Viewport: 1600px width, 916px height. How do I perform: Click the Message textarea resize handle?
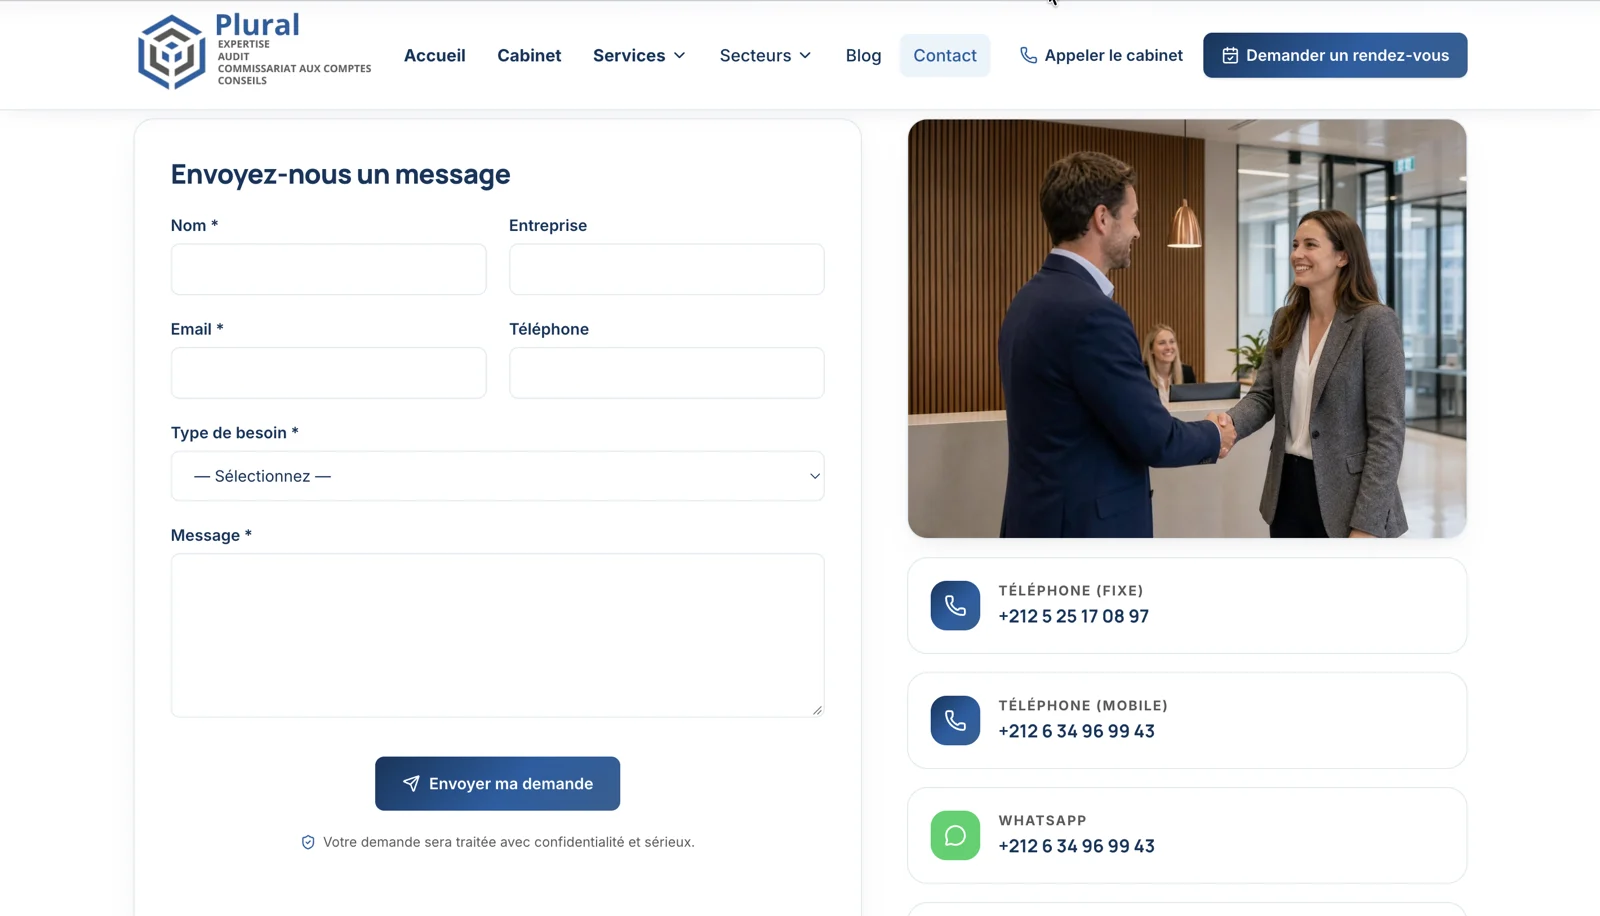point(817,710)
